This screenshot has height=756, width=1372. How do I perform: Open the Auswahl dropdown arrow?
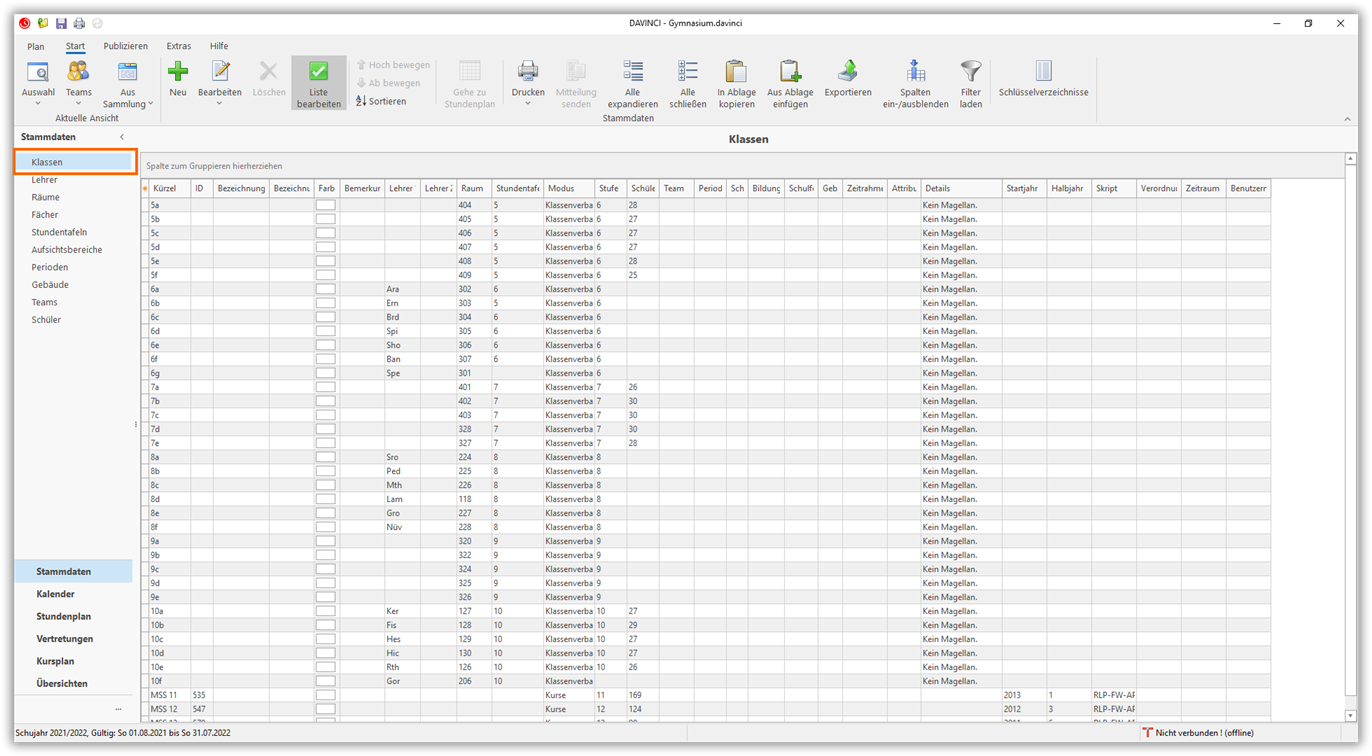(x=38, y=104)
